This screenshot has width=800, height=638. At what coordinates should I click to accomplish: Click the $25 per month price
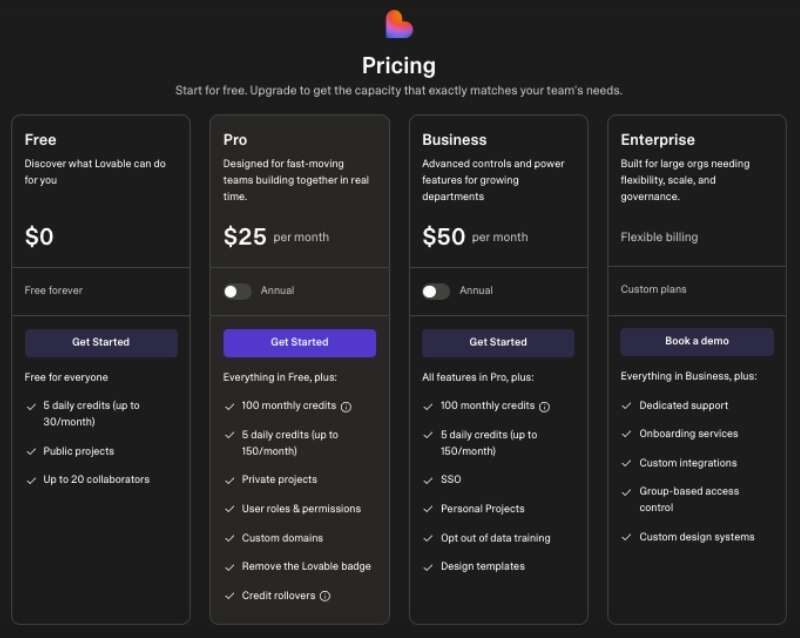click(x=245, y=237)
